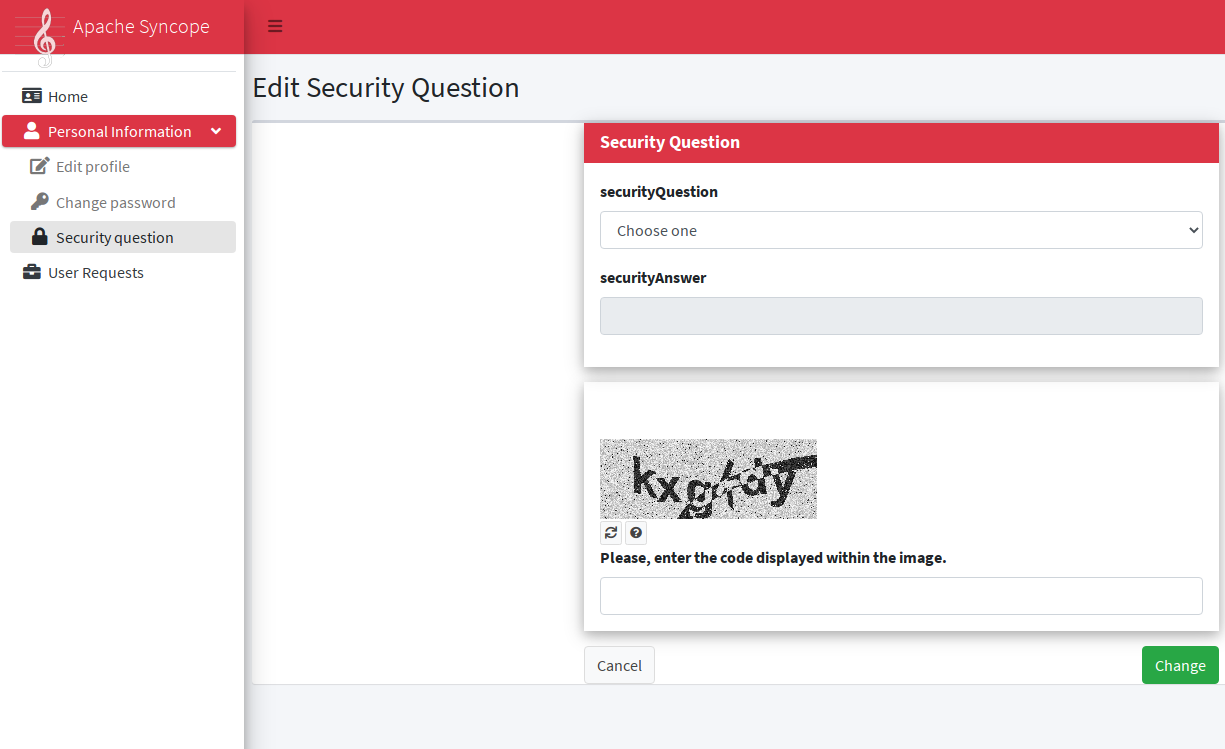
Task: Click the Edit profile pencil icon
Action: [x=40, y=166]
